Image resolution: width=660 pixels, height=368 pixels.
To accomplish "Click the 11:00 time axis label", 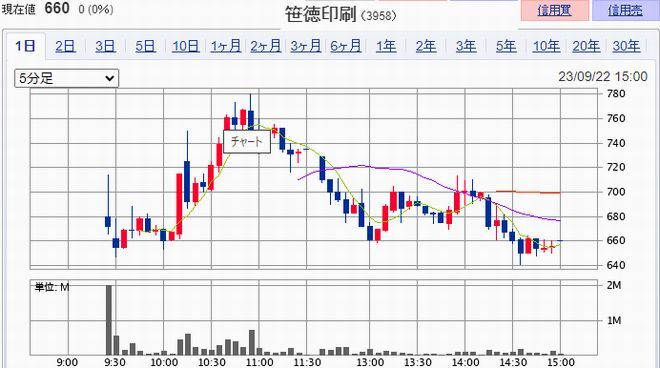I will click(x=259, y=362).
